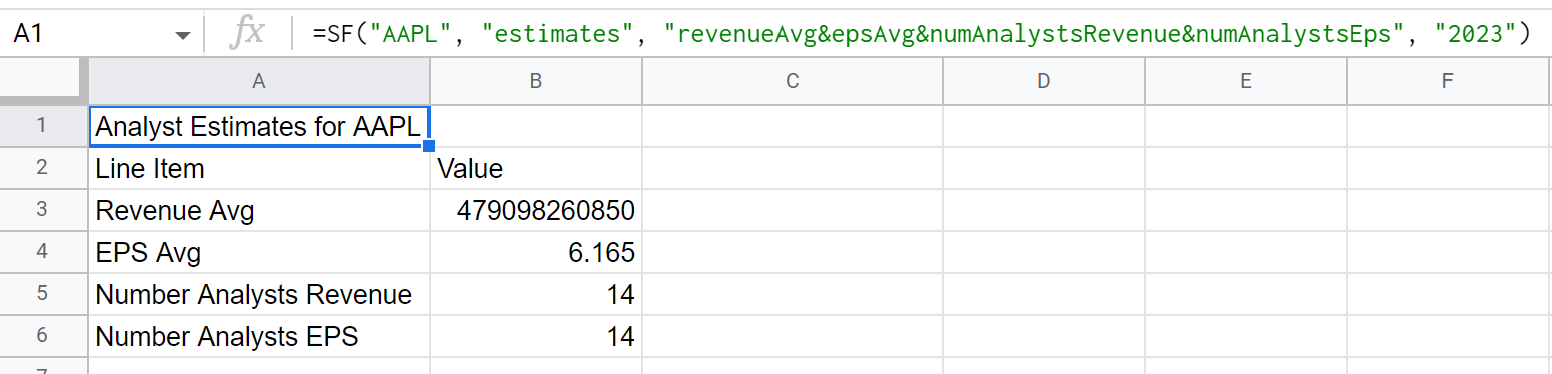
Task: Click the SF formula in formula bar
Action: point(921,34)
